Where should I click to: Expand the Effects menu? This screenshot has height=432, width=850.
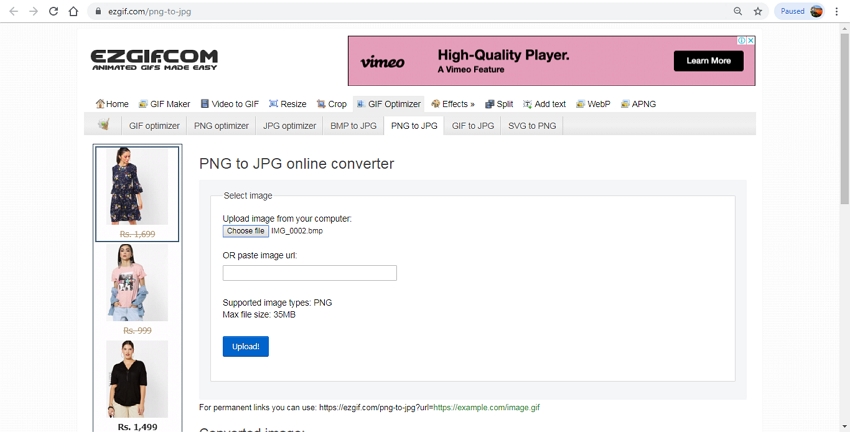click(x=453, y=104)
